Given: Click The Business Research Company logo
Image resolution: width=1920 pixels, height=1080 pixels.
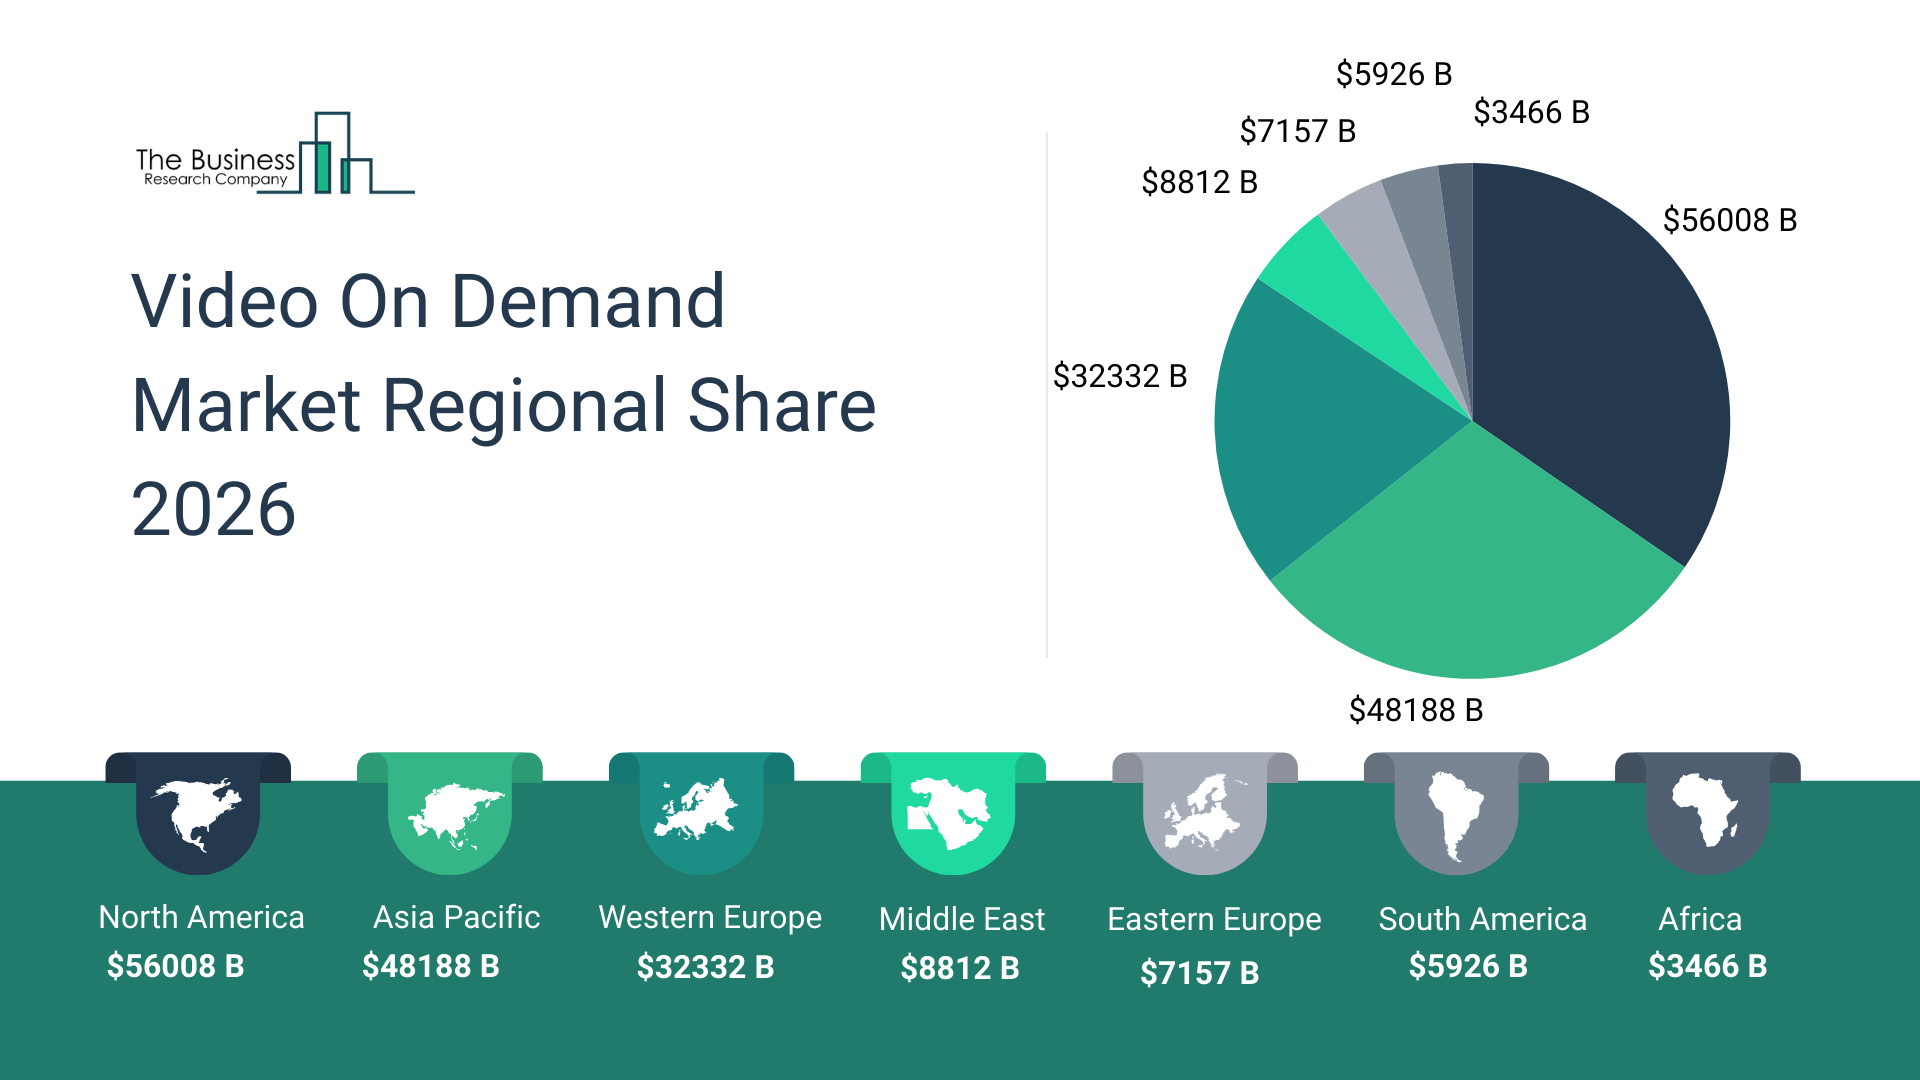Looking at the screenshot, I should [x=274, y=155].
